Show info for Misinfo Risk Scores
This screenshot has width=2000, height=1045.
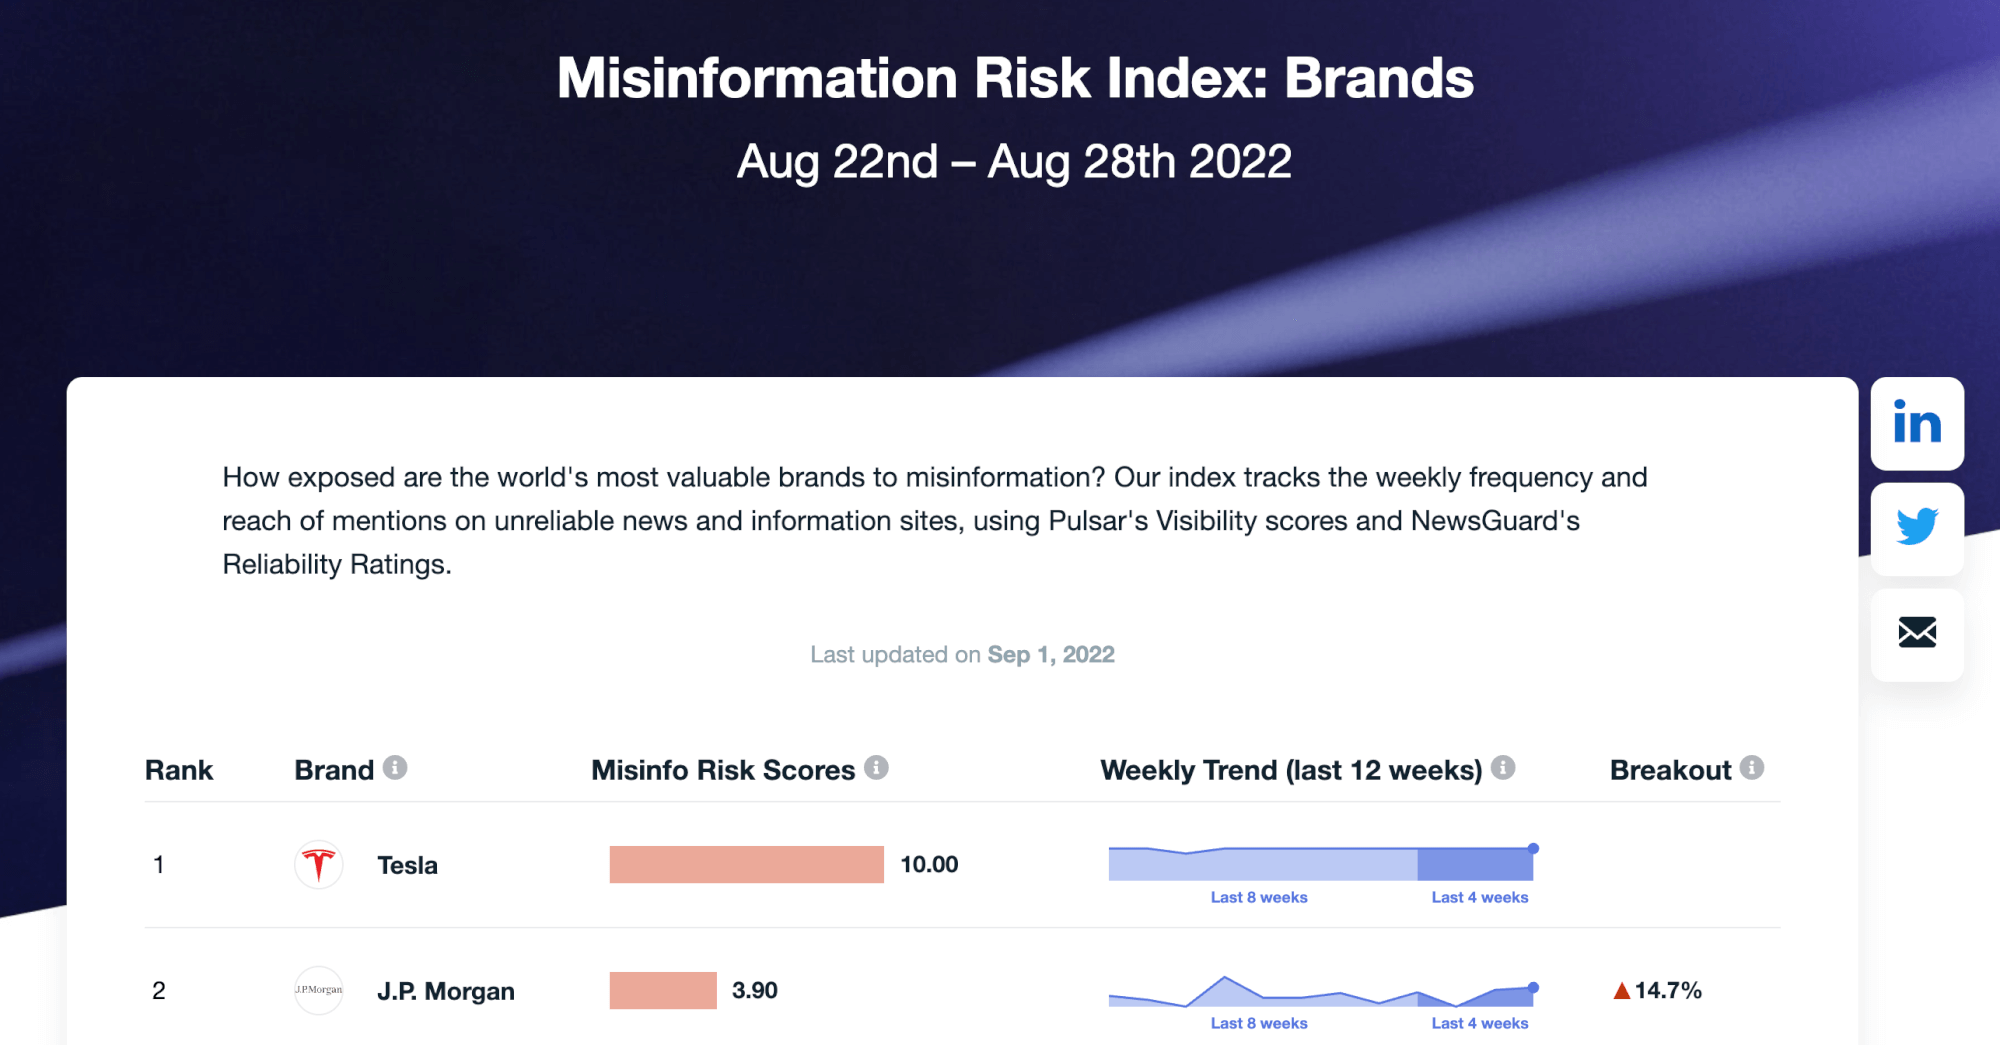[x=876, y=768]
